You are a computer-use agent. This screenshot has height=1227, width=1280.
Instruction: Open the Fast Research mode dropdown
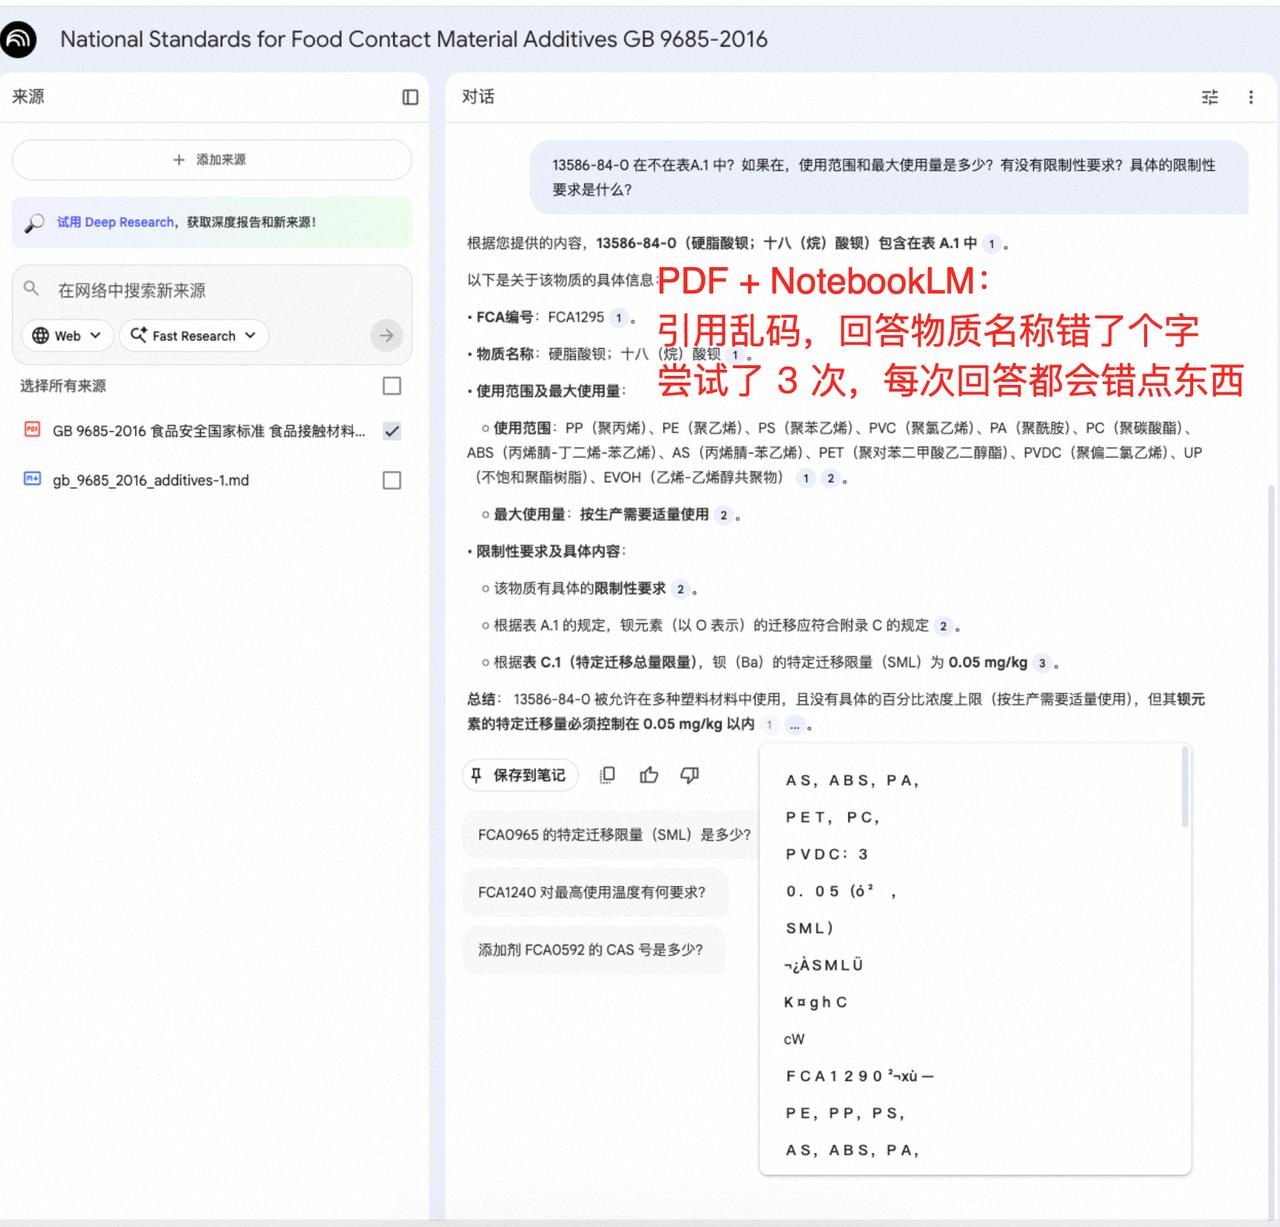(x=194, y=335)
